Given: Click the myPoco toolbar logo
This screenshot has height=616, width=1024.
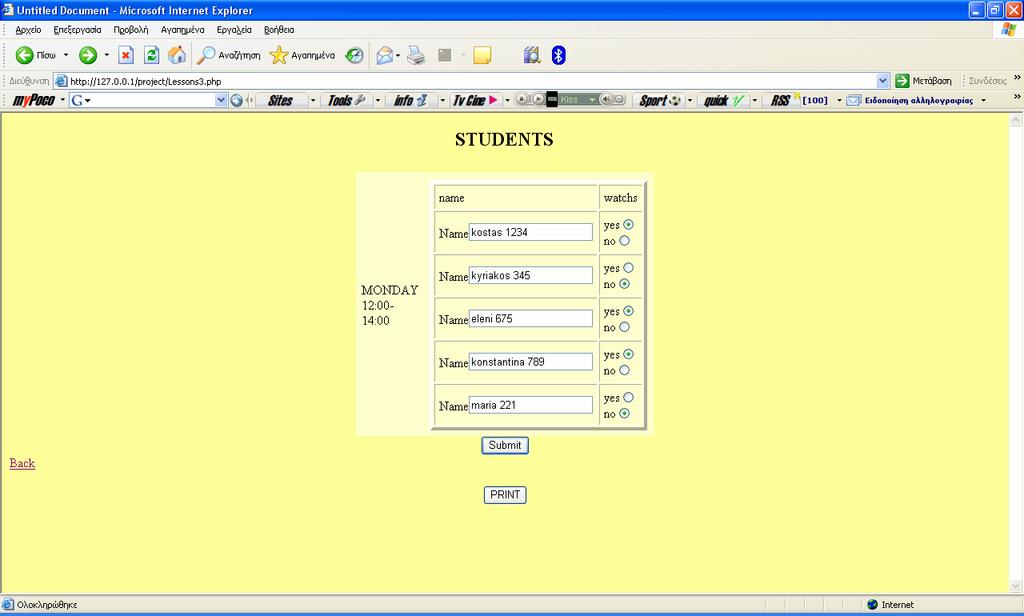Looking at the screenshot, I should pos(34,100).
